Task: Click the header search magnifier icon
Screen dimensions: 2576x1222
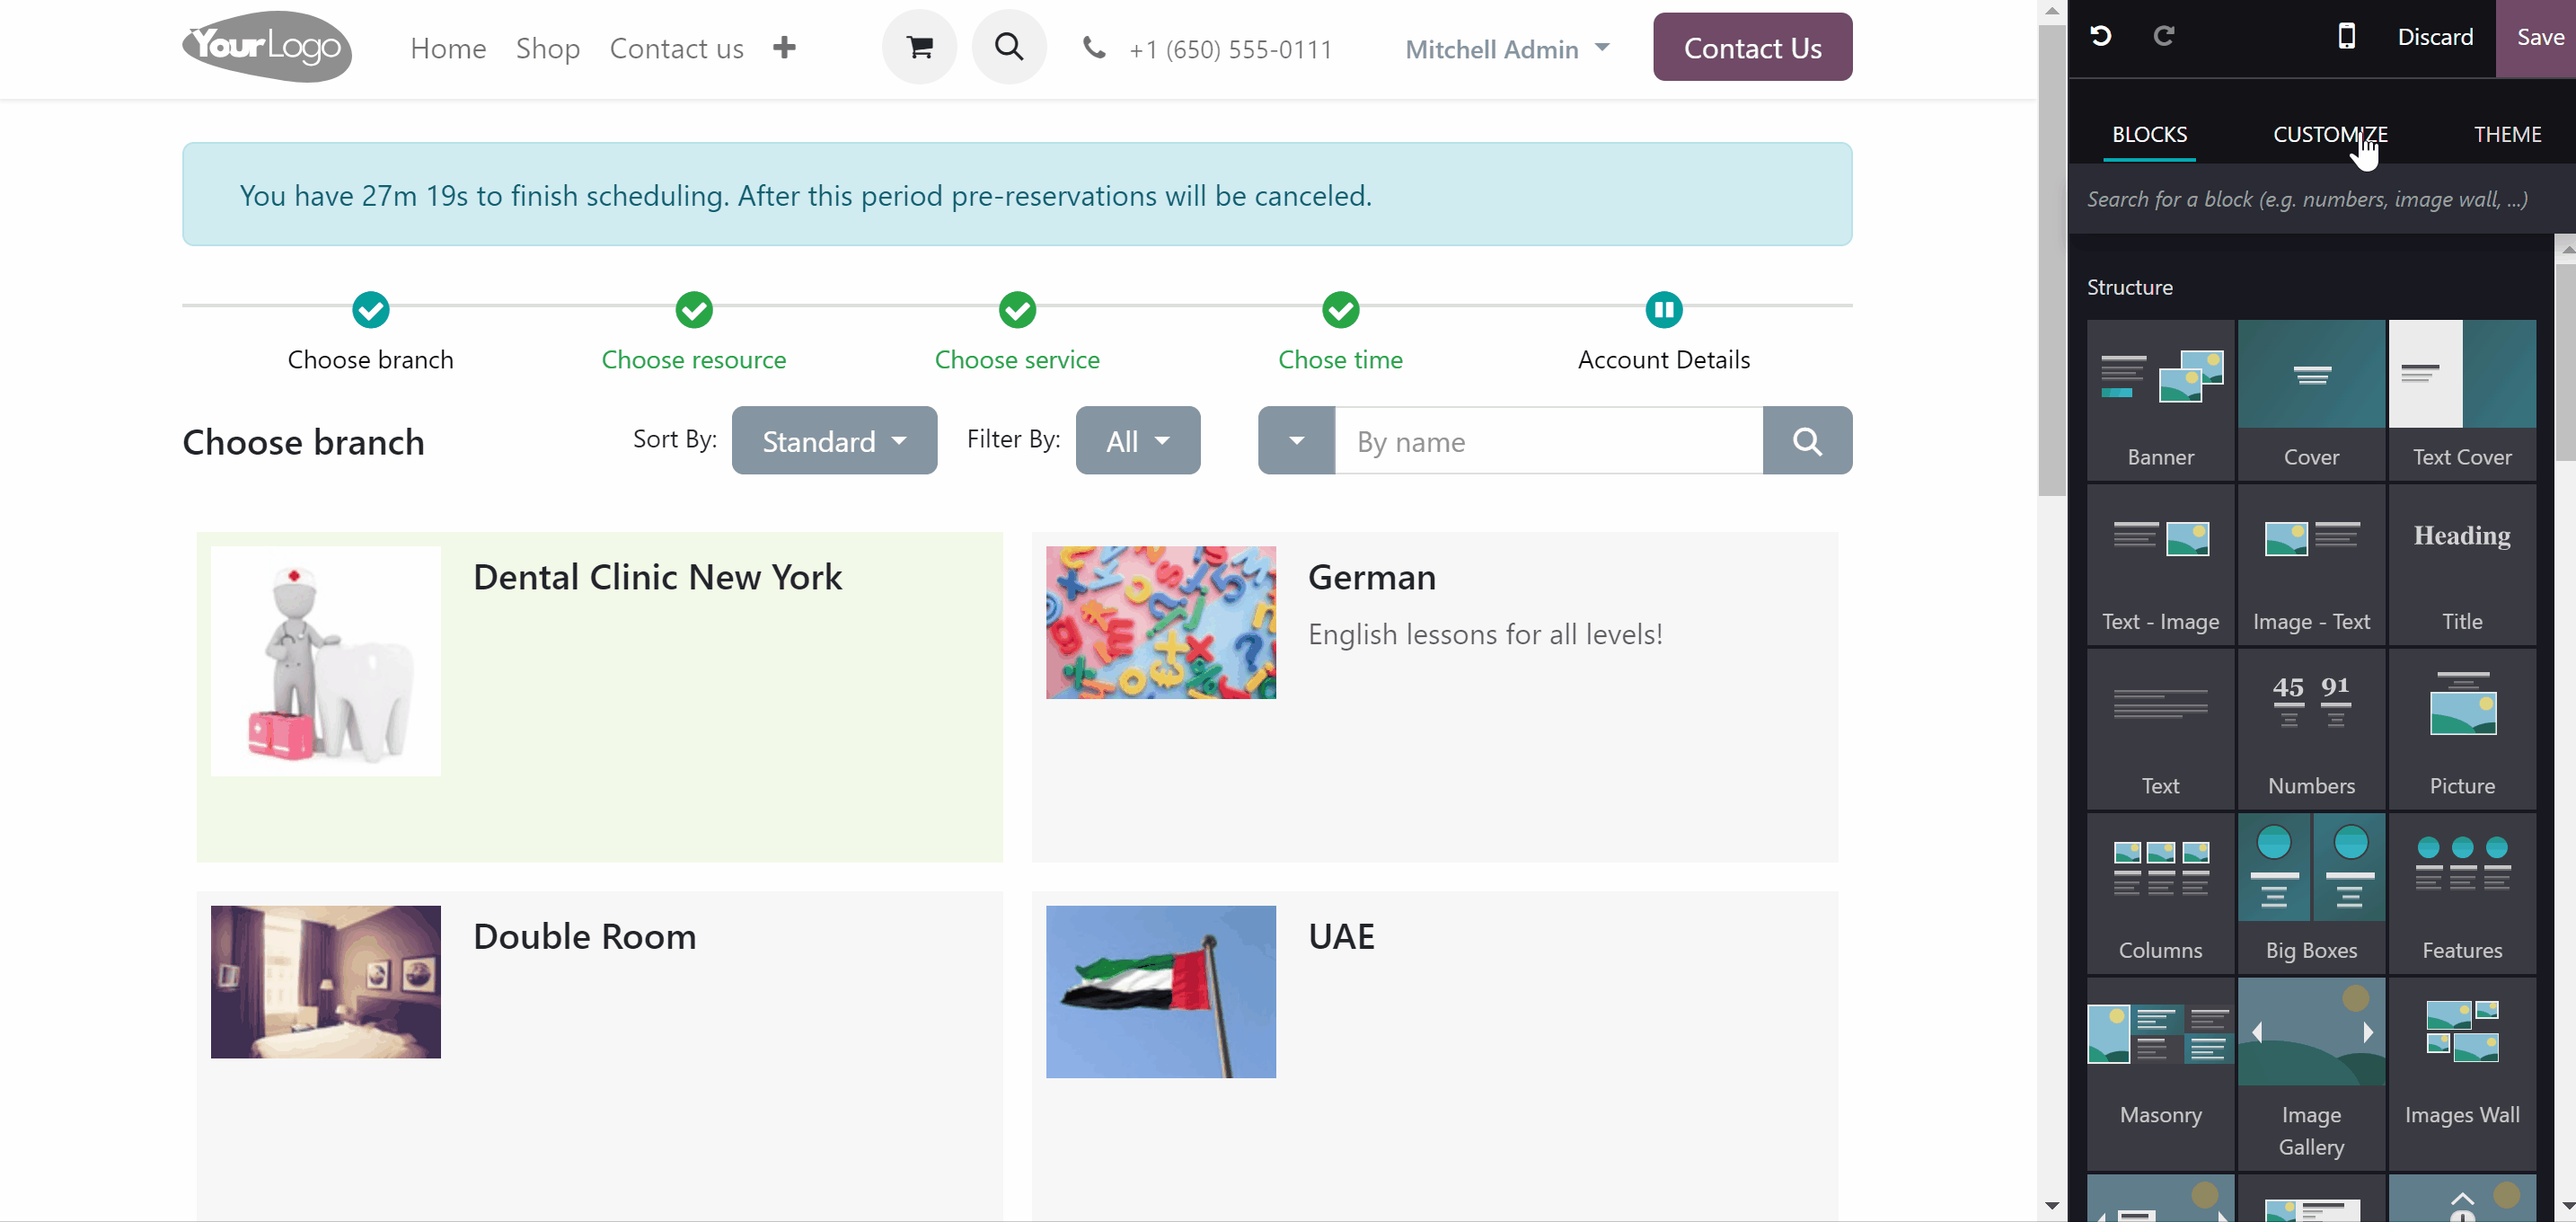Action: 1009,47
